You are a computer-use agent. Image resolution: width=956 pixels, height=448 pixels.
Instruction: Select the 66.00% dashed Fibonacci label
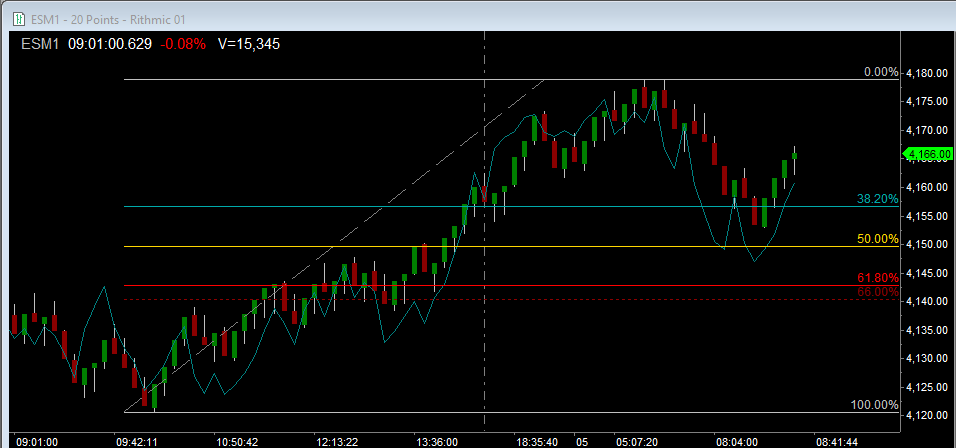(x=877, y=292)
